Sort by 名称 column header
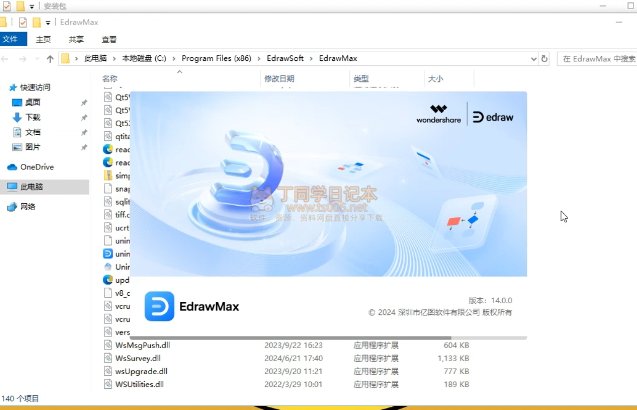 [x=110, y=78]
